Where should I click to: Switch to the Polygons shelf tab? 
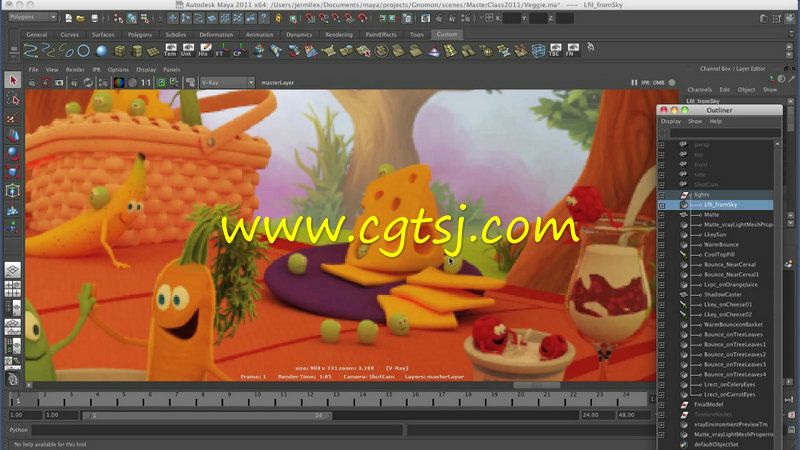pyautogui.click(x=140, y=35)
